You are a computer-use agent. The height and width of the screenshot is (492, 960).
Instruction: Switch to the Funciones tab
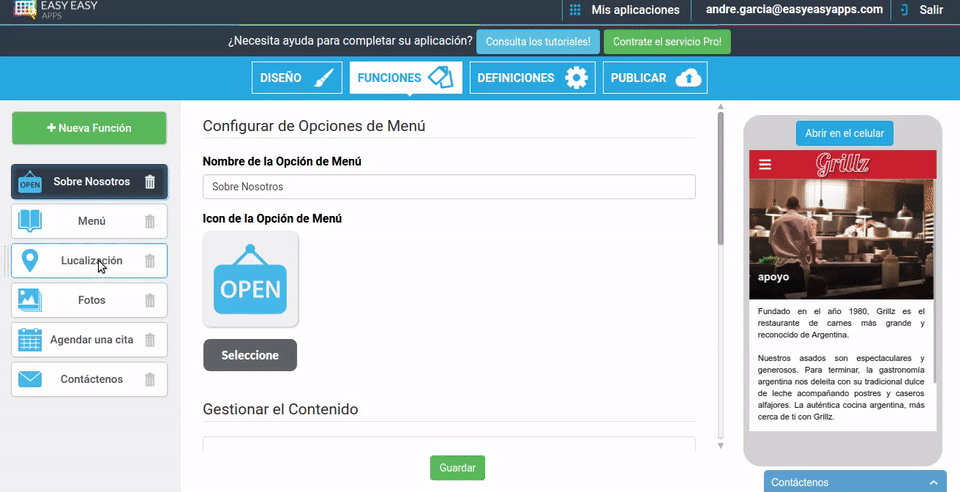(x=406, y=78)
